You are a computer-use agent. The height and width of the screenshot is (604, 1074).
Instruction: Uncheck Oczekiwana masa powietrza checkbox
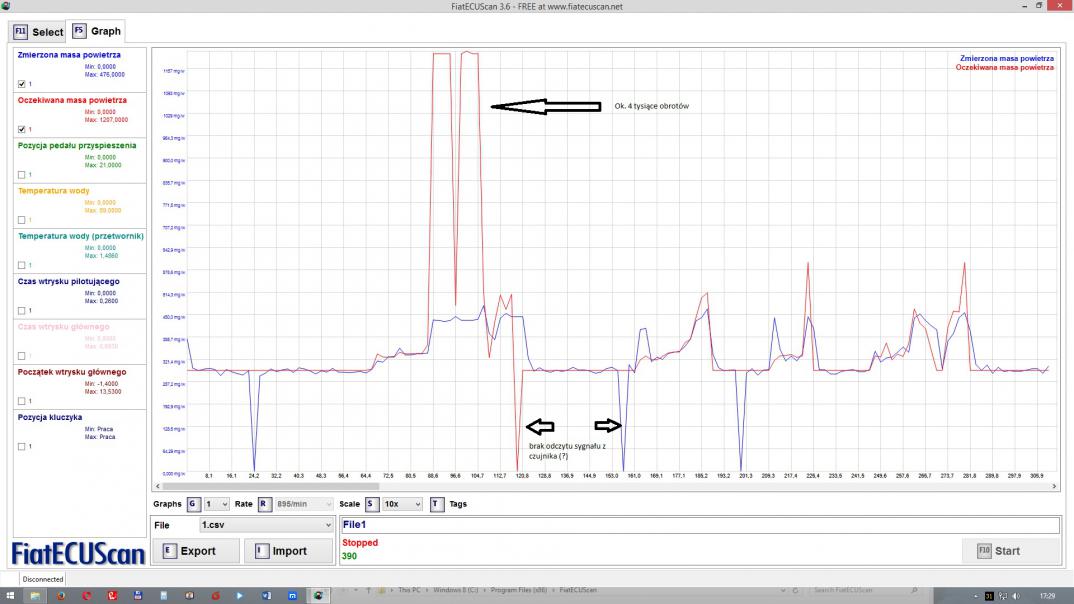pos(21,129)
